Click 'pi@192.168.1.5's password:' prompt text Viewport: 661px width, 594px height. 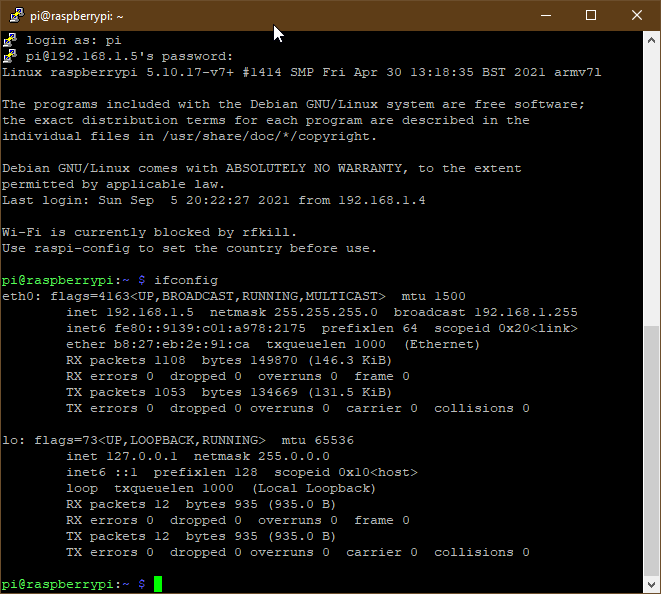(129, 56)
